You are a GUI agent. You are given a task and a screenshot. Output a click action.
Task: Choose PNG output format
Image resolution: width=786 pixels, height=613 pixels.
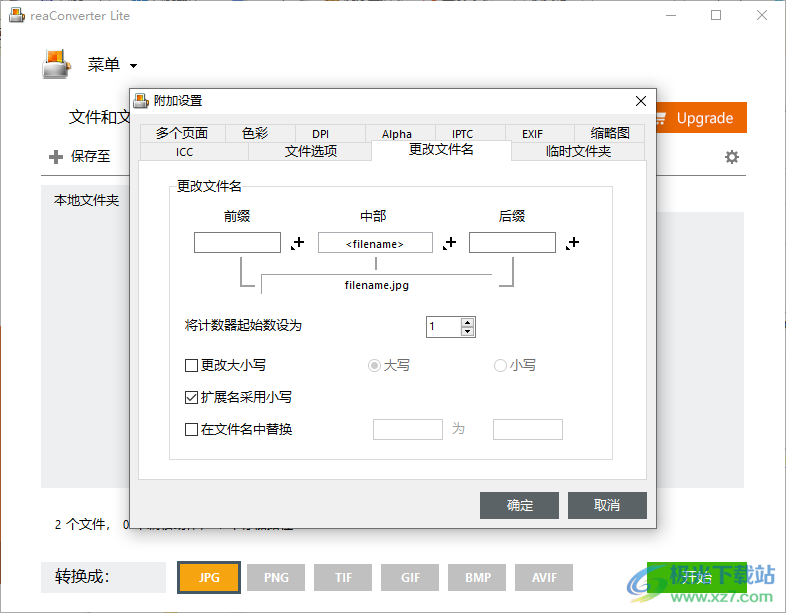(x=276, y=577)
